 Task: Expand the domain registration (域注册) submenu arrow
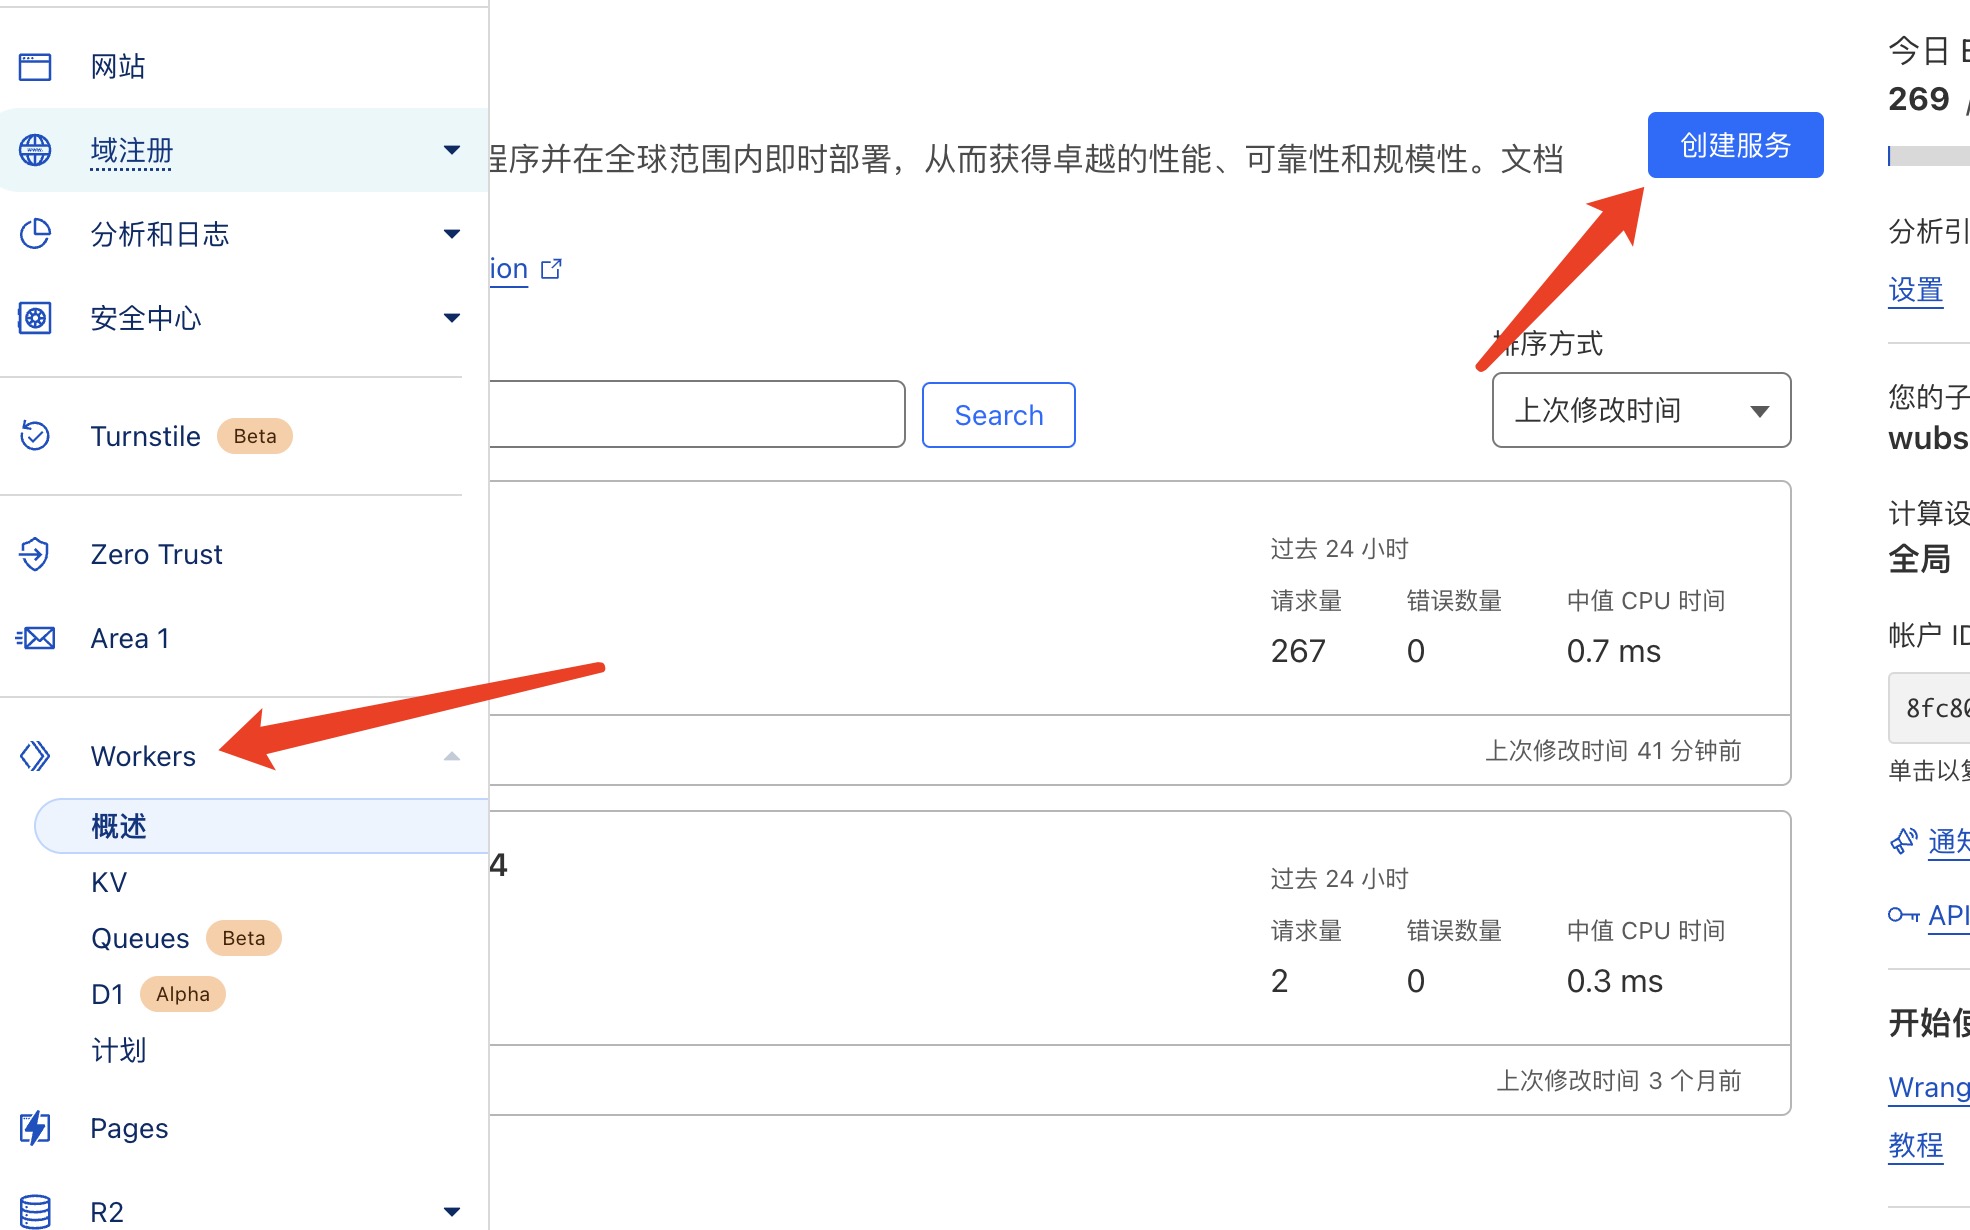point(452,150)
